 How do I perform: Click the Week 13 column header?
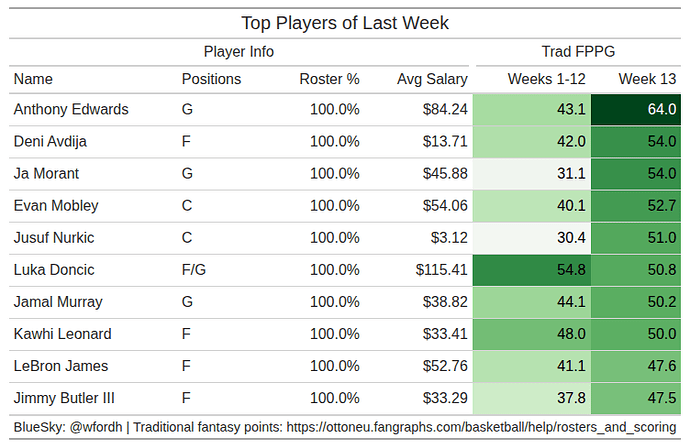647,79
